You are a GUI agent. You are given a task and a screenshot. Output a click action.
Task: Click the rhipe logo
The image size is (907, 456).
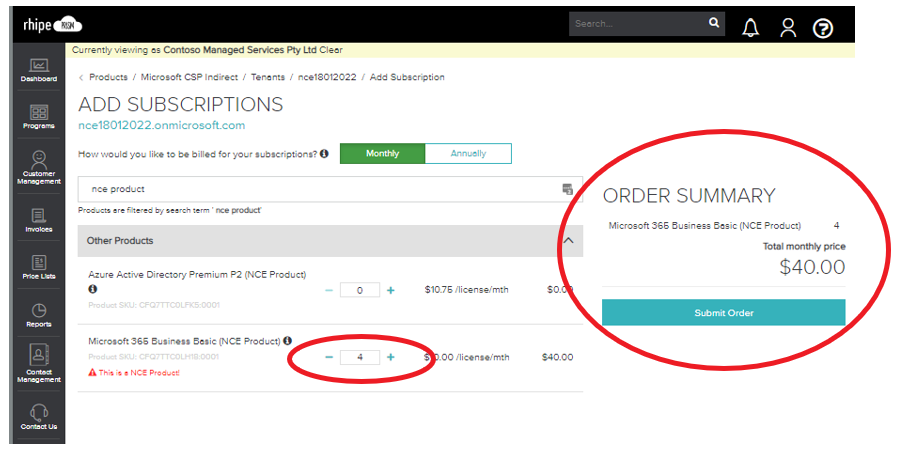(52, 25)
